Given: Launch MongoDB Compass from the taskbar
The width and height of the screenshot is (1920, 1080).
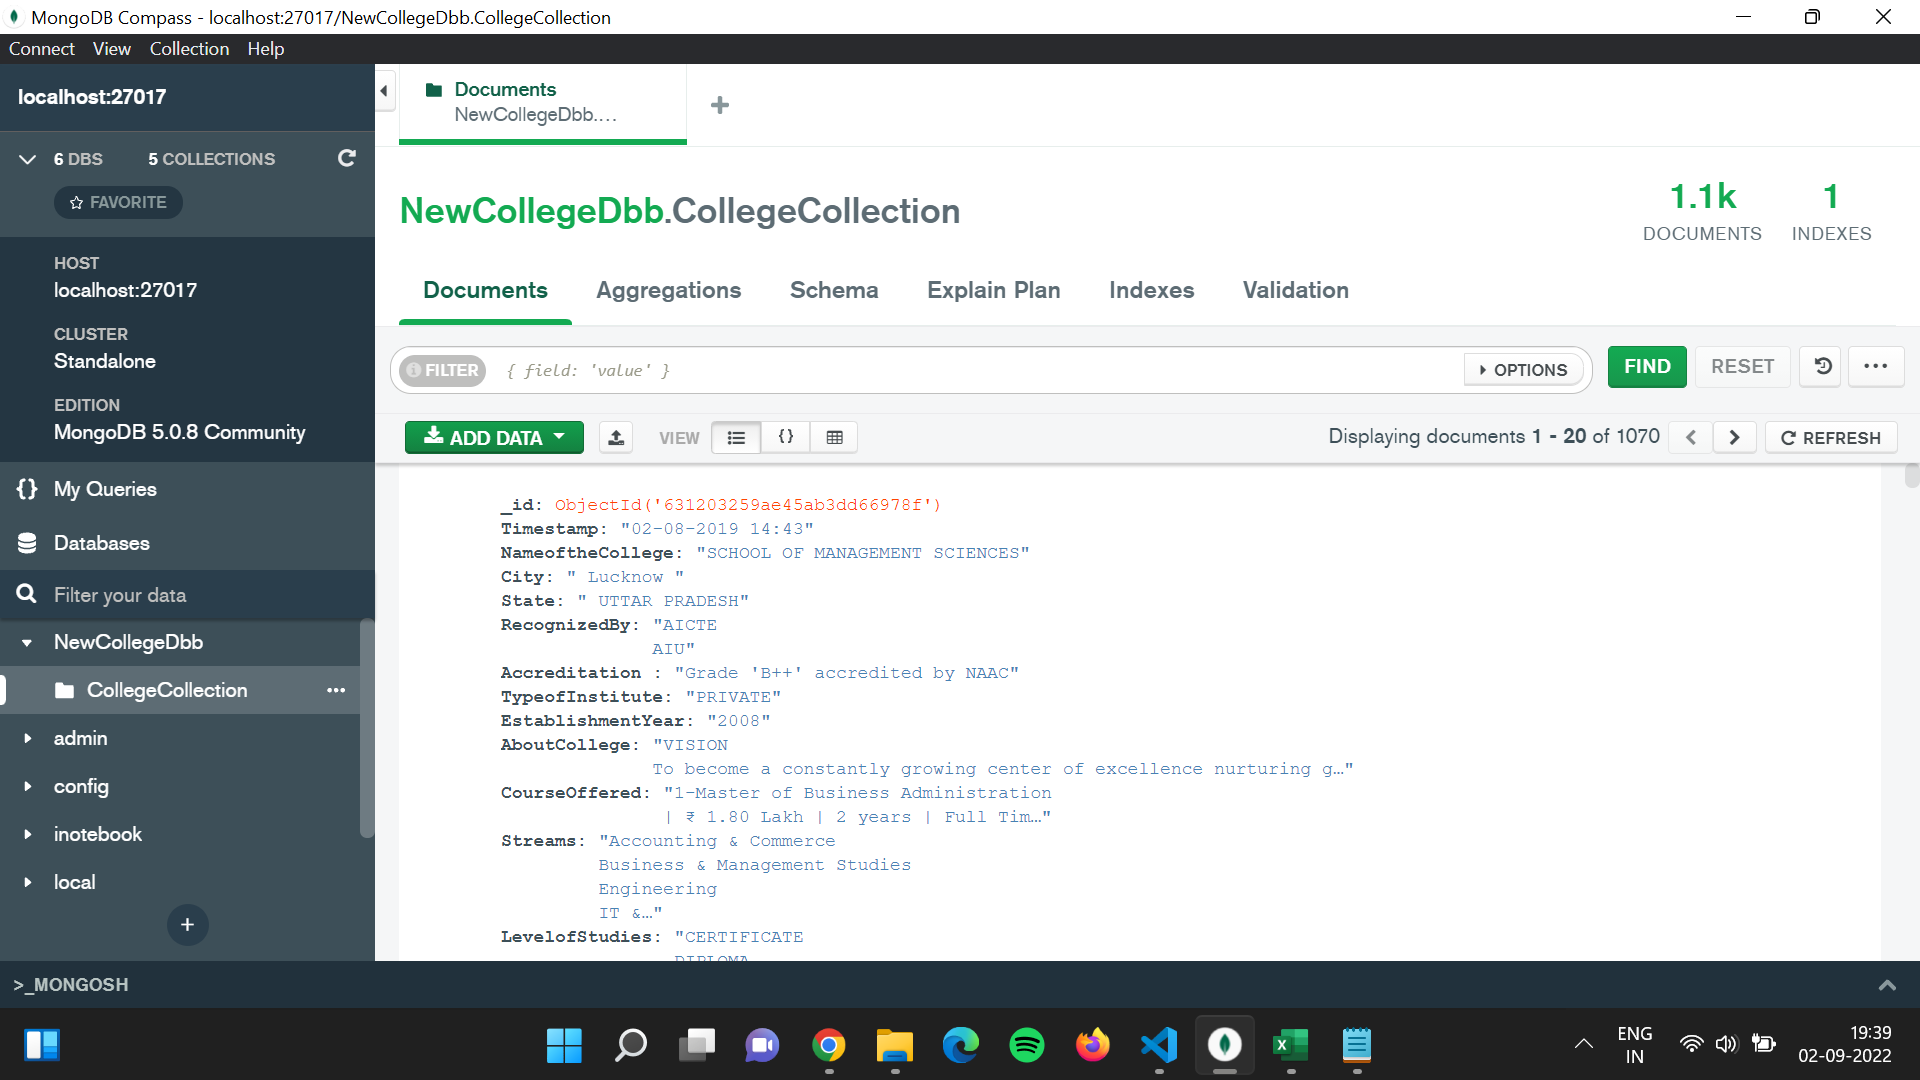Looking at the screenshot, I should pos(1225,1044).
